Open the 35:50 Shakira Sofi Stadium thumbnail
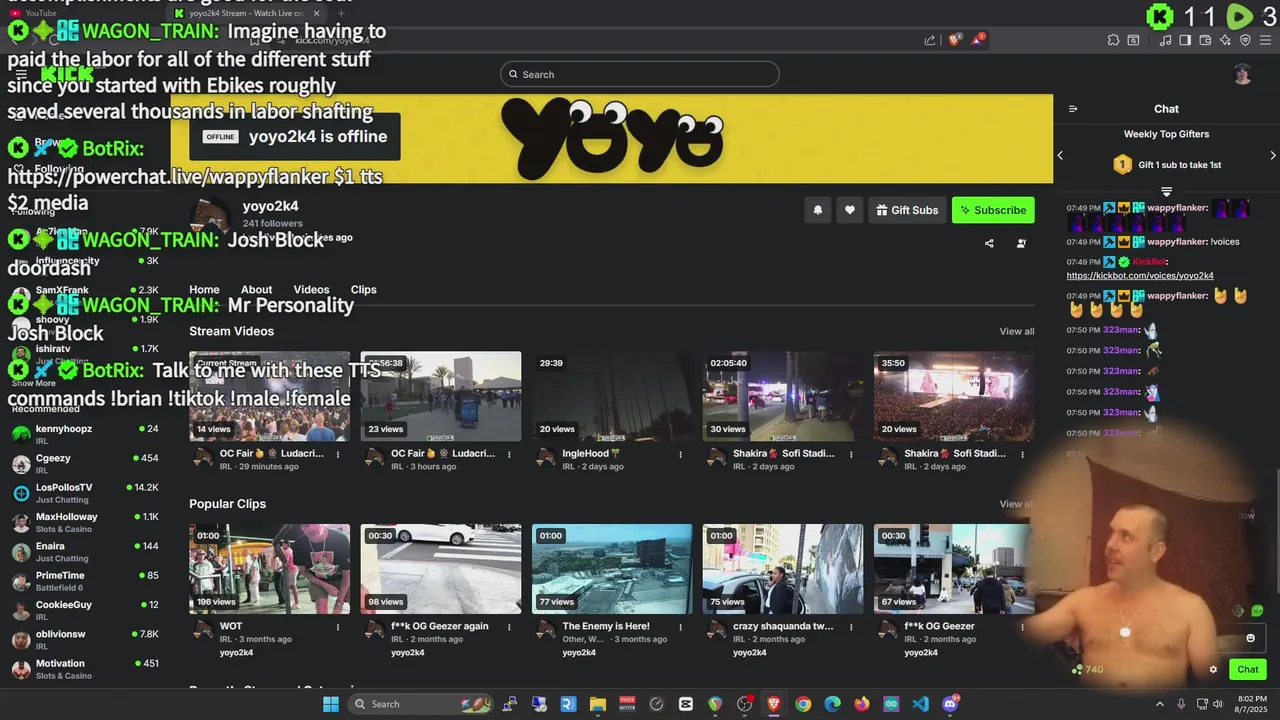Screen dimensions: 1280x720 pyautogui.click(x=954, y=396)
